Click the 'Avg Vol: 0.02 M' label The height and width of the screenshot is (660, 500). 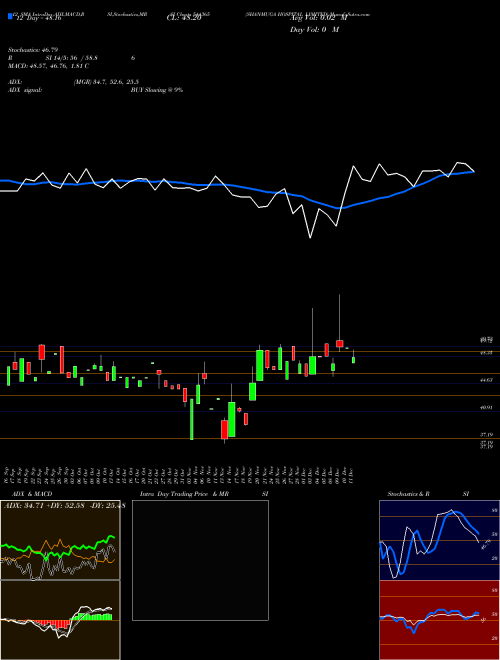[318, 18]
